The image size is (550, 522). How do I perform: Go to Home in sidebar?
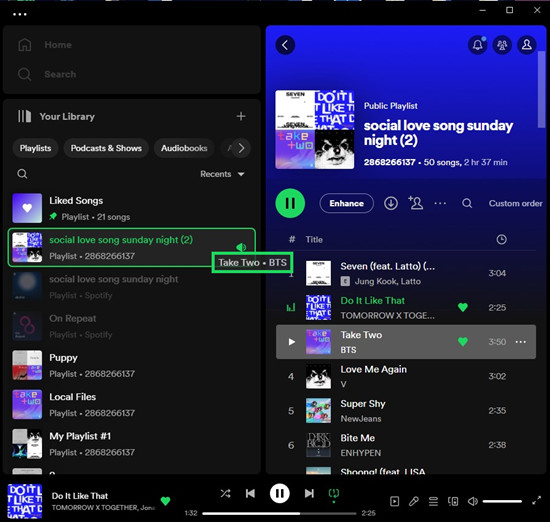point(45,45)
